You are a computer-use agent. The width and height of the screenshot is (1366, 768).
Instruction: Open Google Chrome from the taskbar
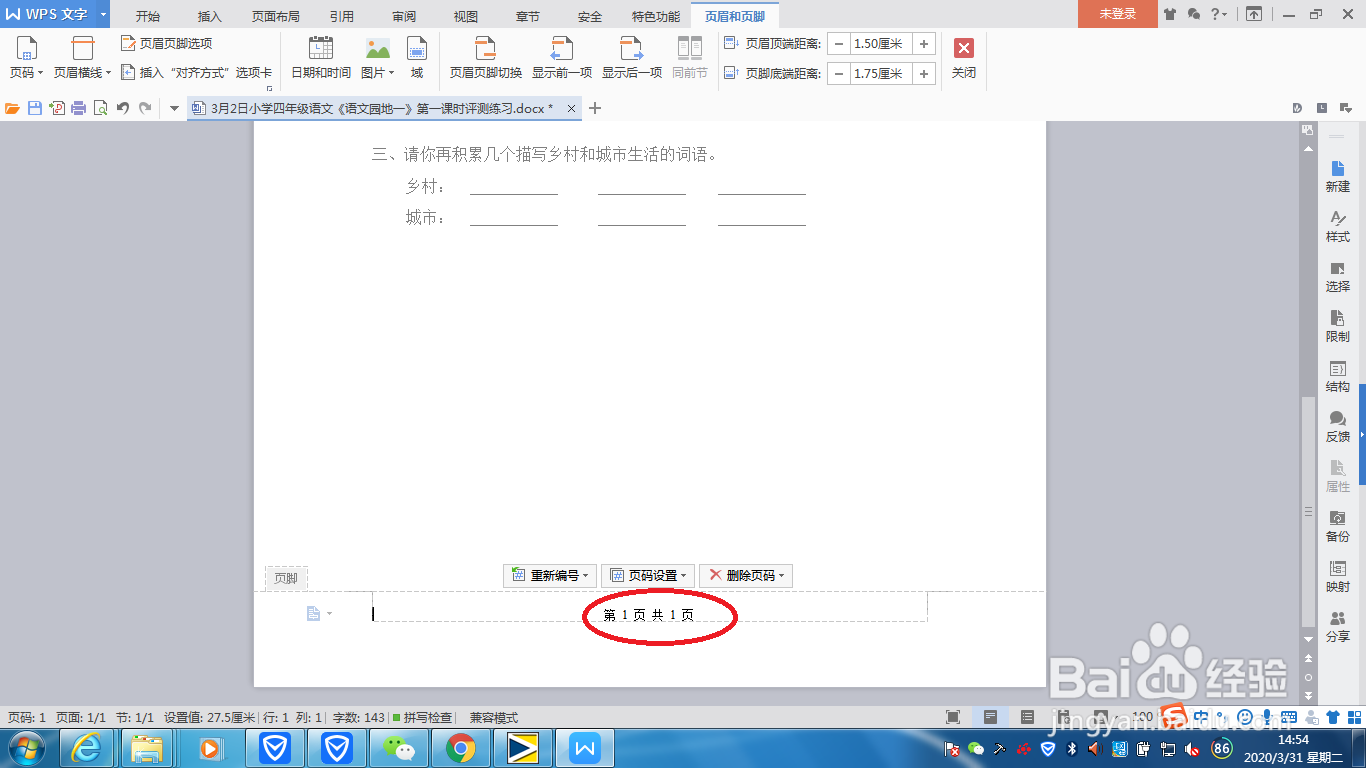click(461, 748)
